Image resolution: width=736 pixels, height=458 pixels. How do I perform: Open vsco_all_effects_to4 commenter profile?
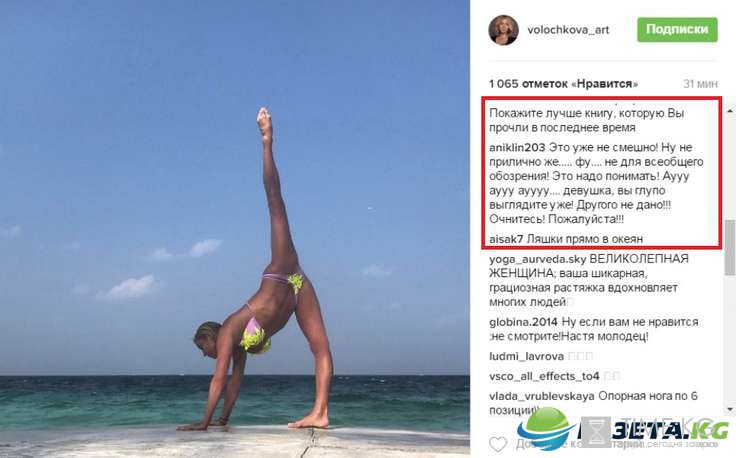coord(544,376)
